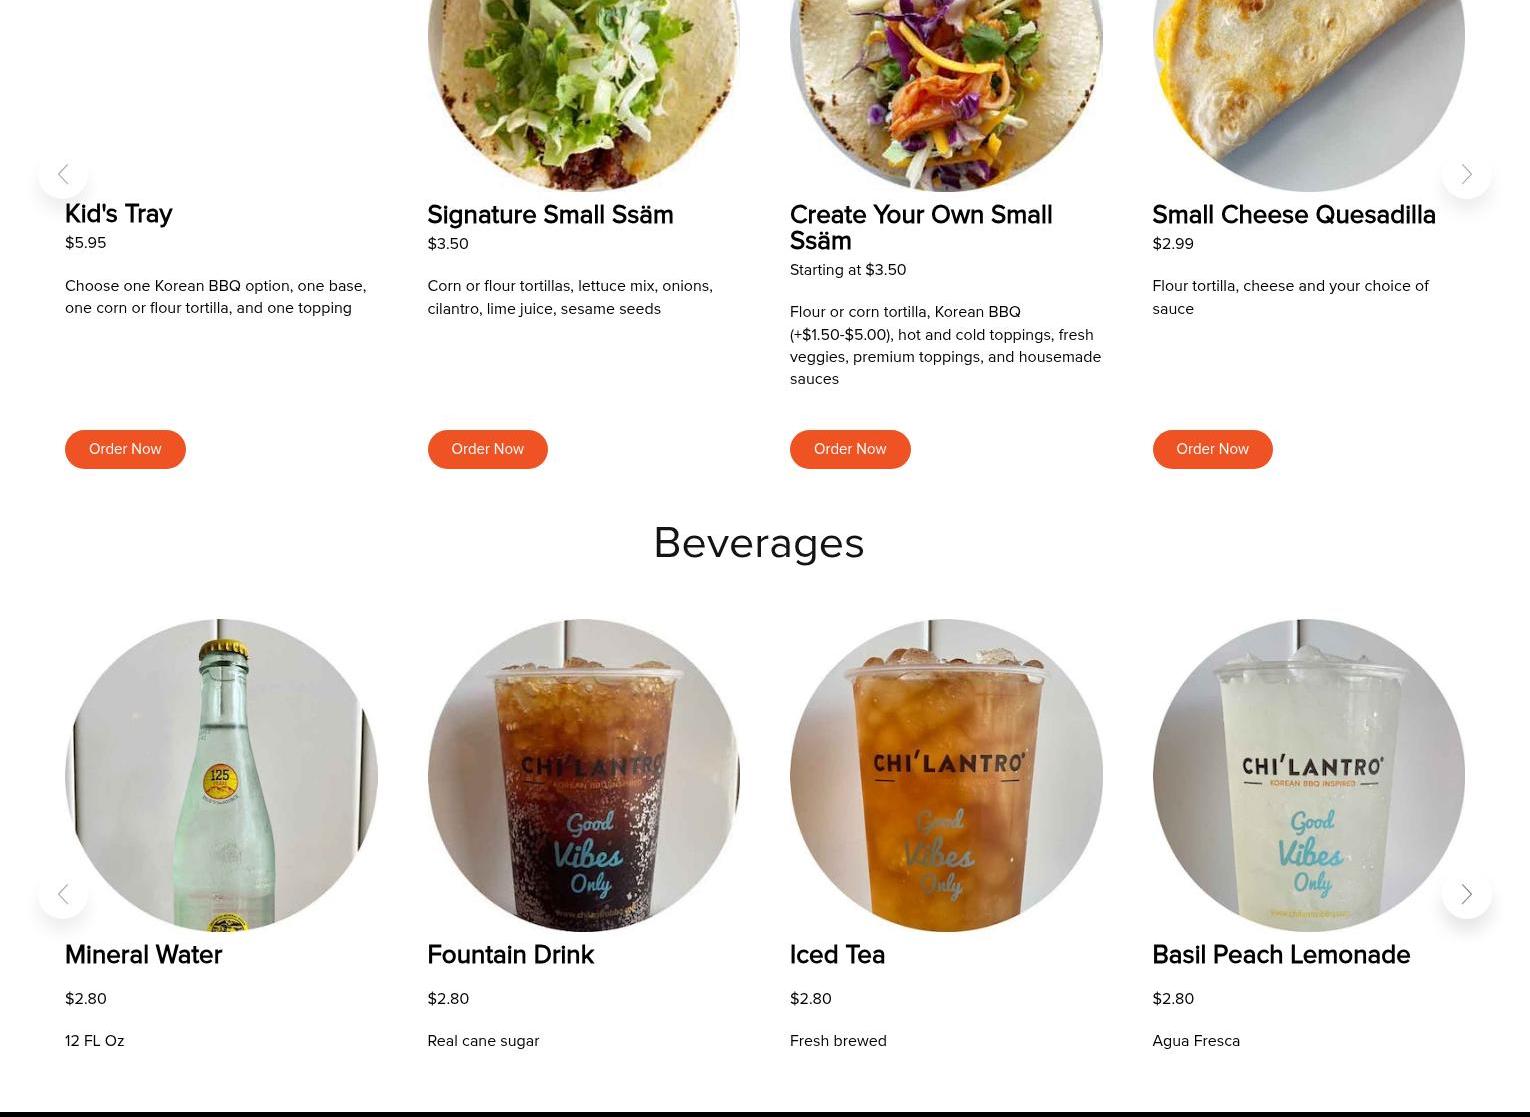1530x1117 pixels.
Task: Click the Basil Peach Lemonade title
Action: pyautogui.click(x=1281, y=955)
